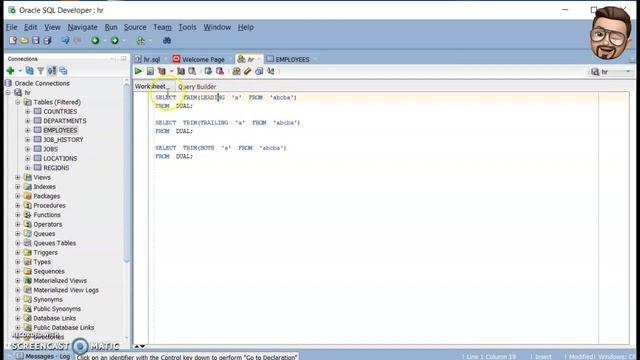This screenshot has width=640, height=360.
Task: Click the Rollback icon in worksheet toolbar
Action: point(220,71)
